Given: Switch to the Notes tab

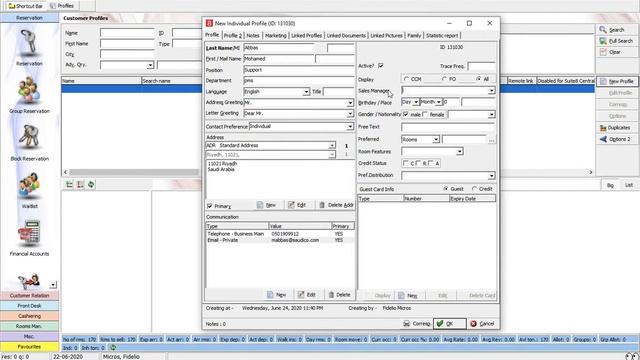Looking at the screenshot, I should (x=253, y=36).
